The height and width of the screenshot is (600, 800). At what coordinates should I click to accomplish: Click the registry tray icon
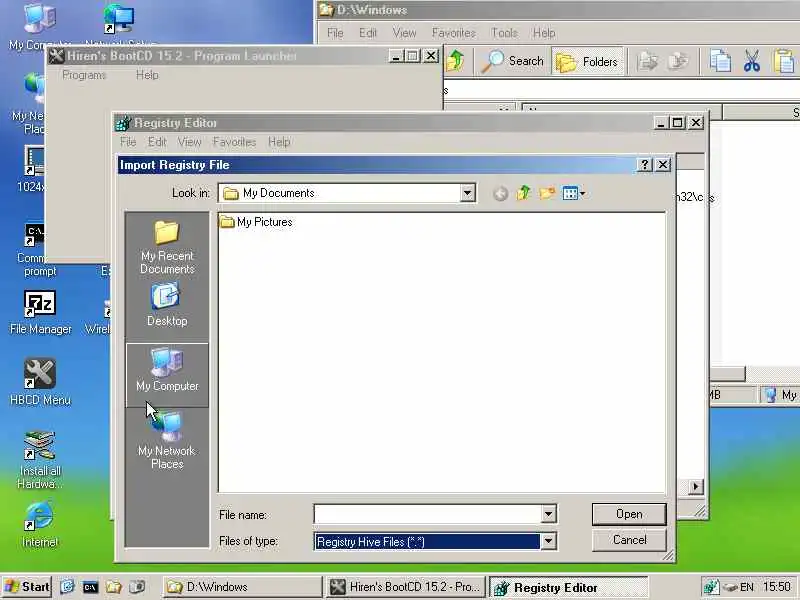tap(711, 587)
